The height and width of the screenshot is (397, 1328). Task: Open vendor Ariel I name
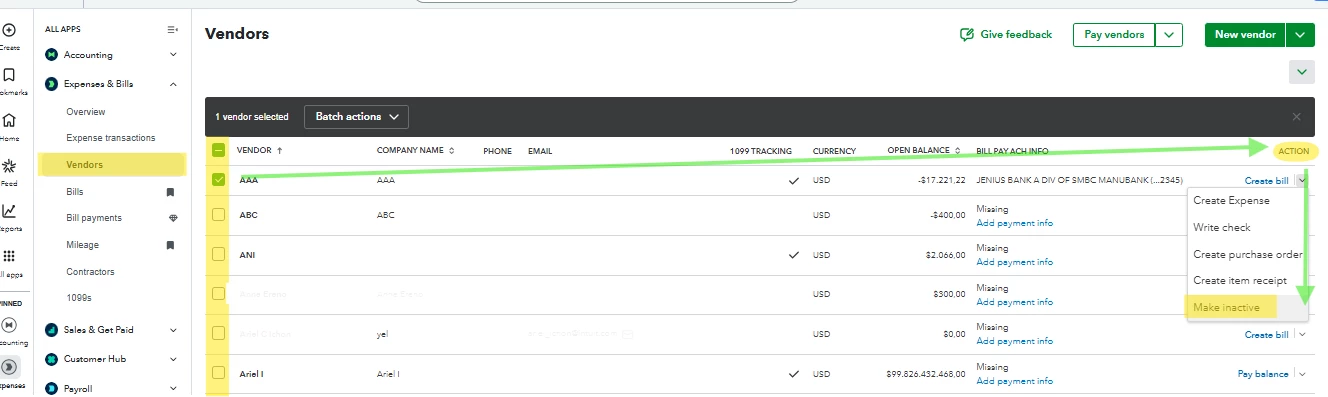point(251,374)
